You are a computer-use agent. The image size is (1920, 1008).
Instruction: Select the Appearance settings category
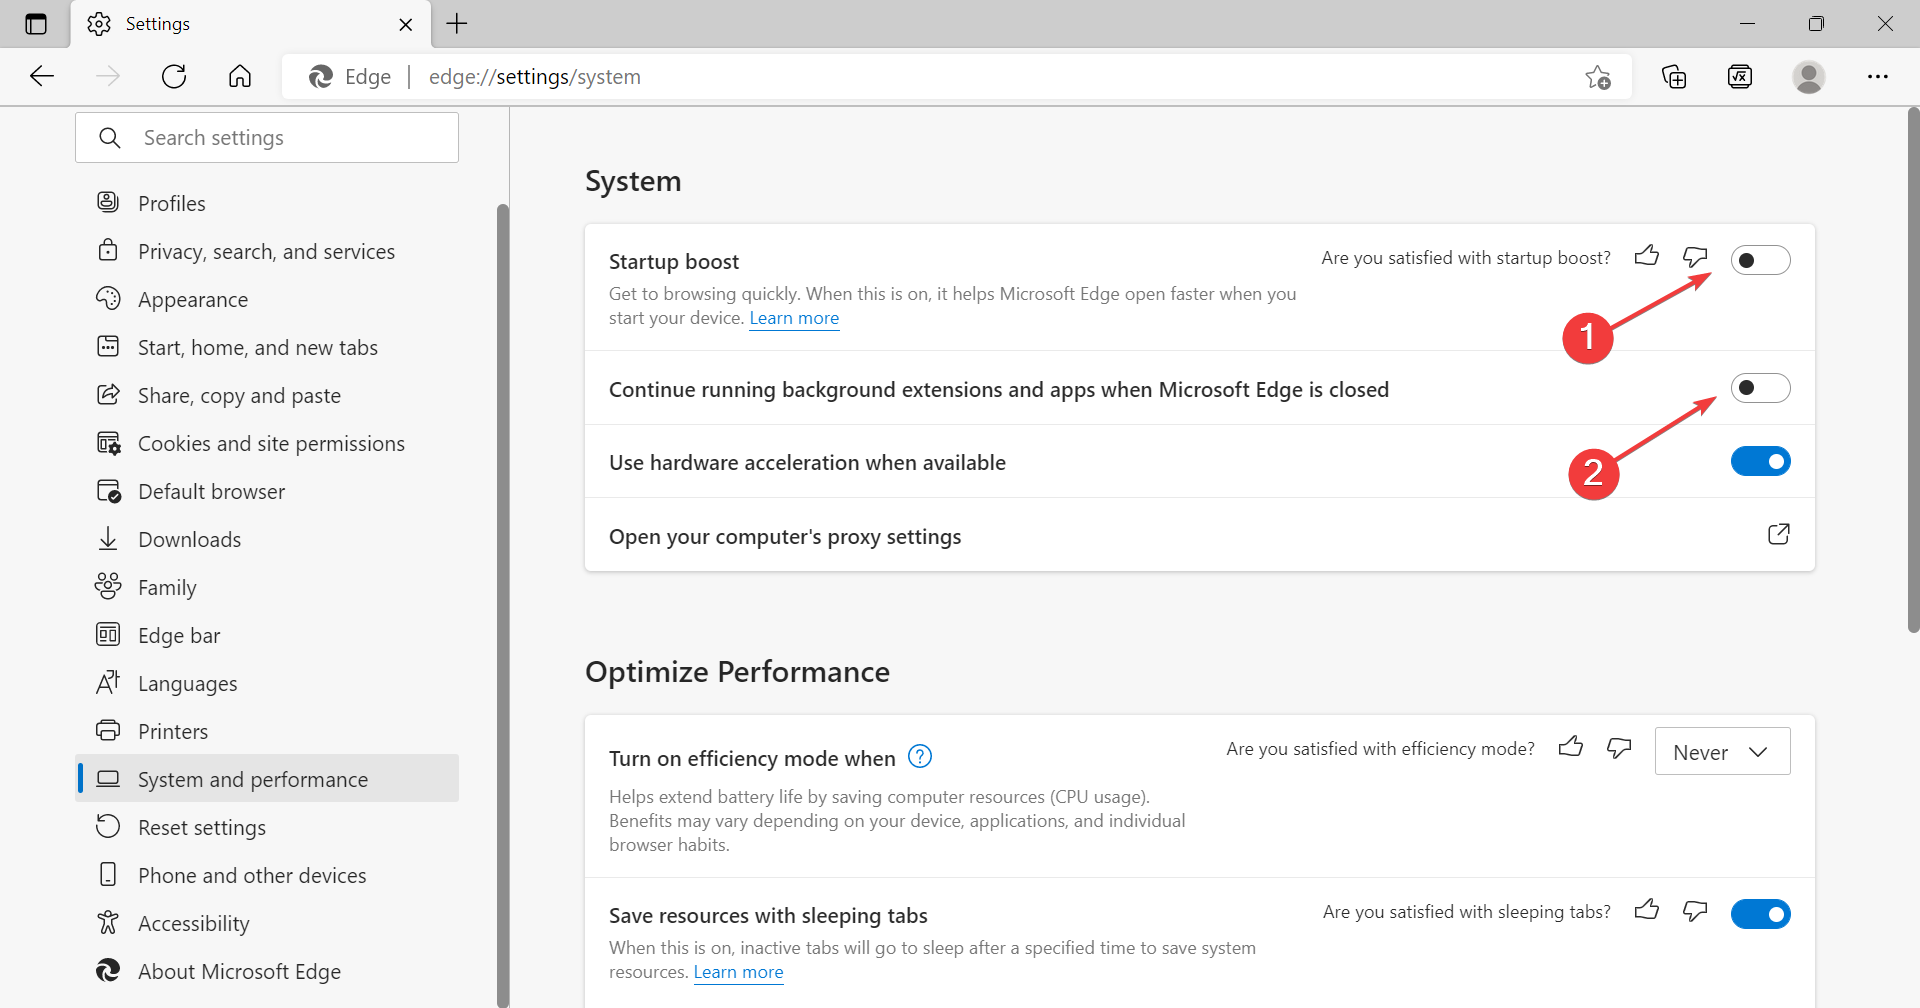pos(193,299)
